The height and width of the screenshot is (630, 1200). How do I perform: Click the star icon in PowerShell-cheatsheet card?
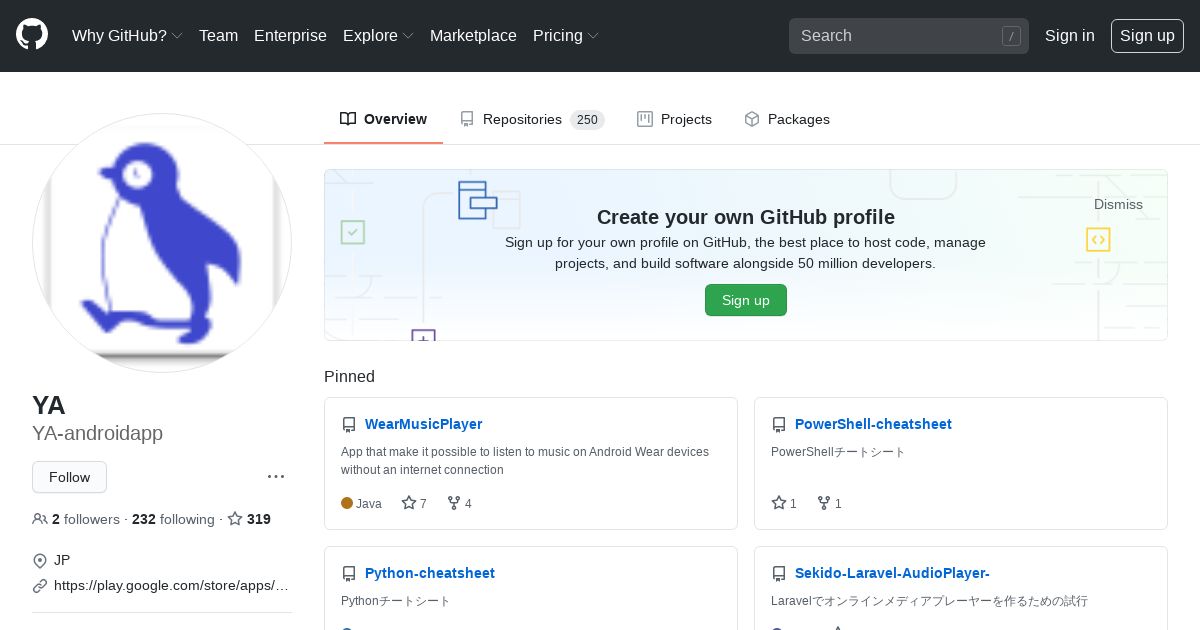pyautogui.click(x=779, y=503)
